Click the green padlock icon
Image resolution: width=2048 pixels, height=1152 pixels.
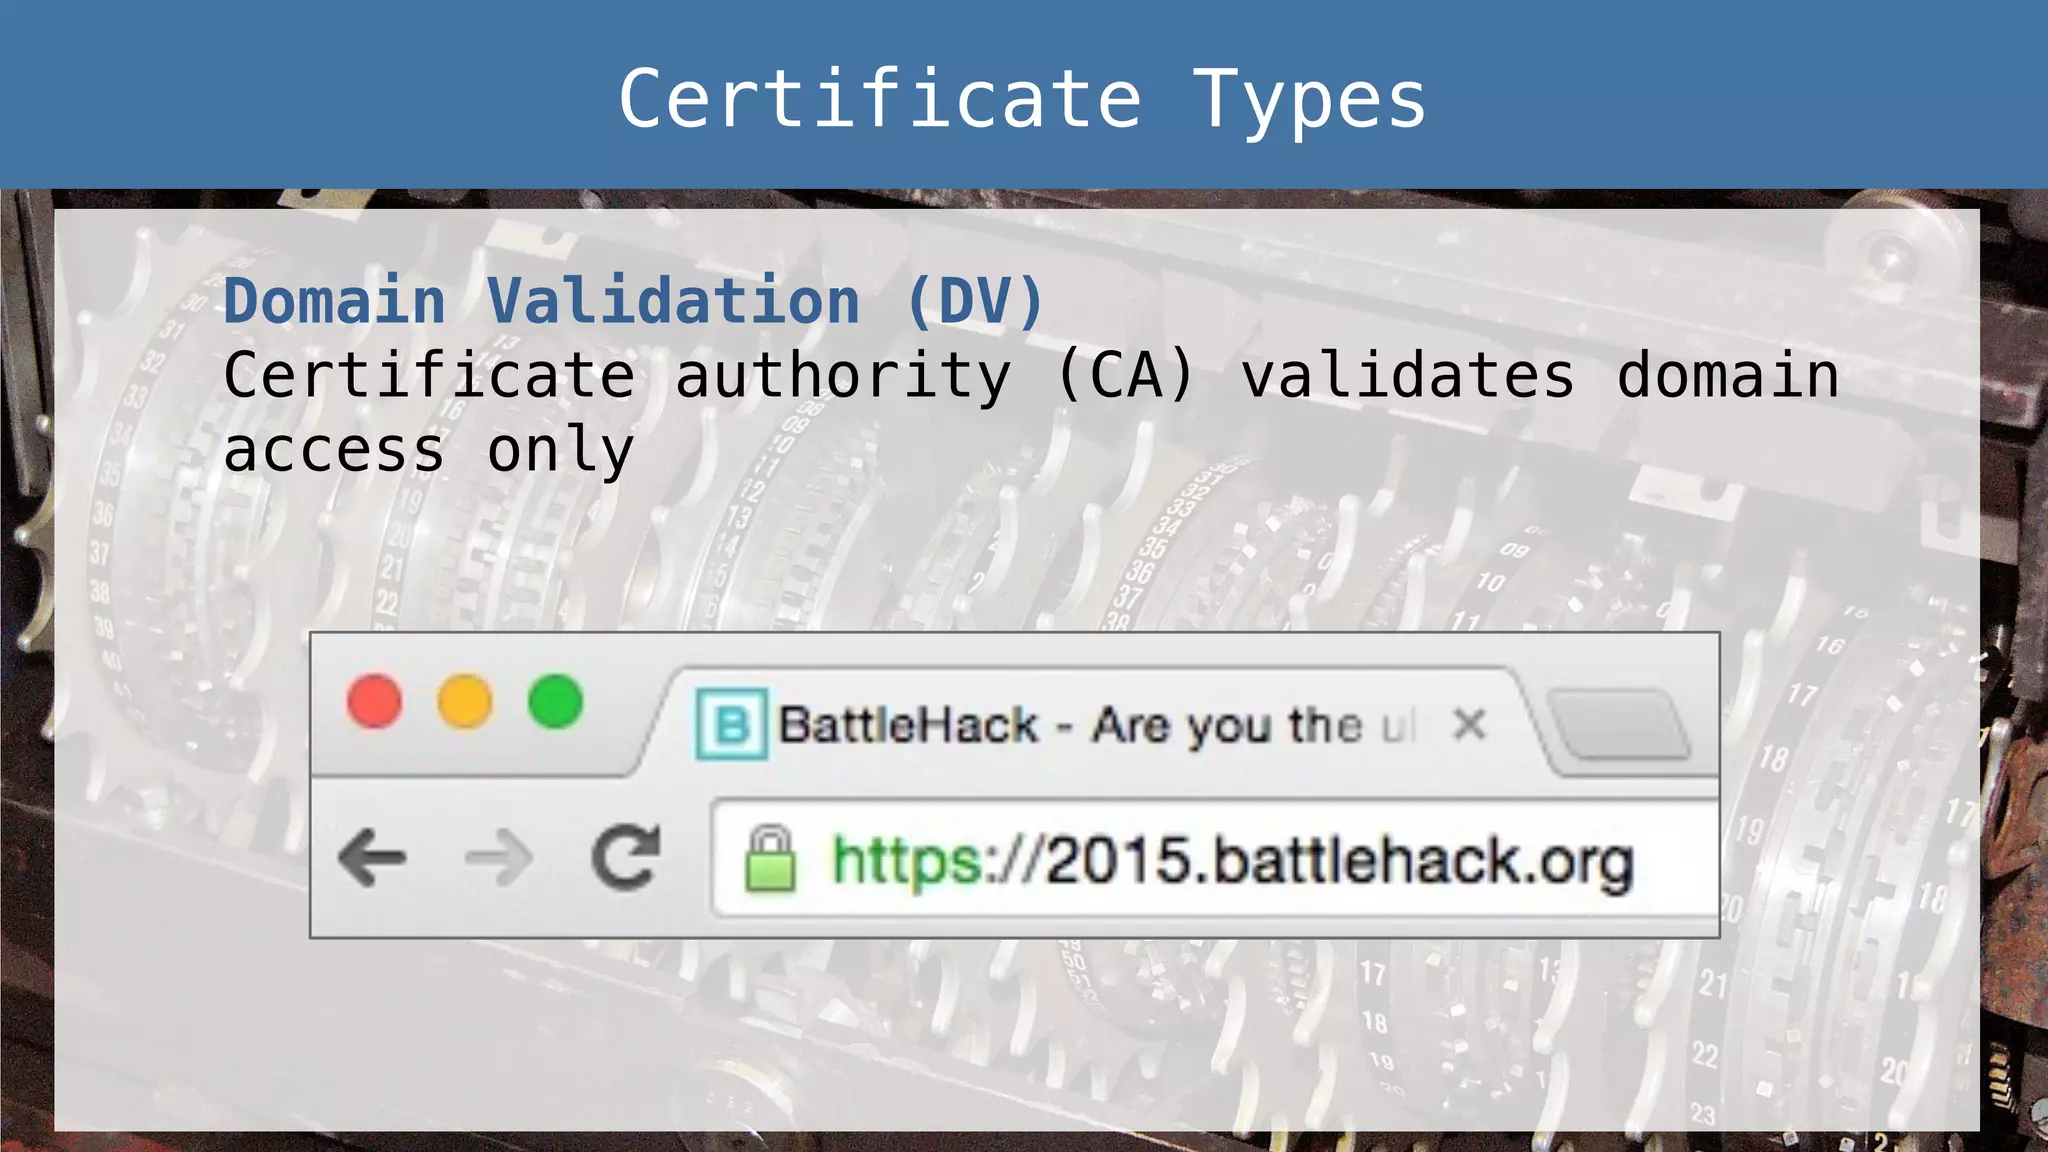[770, 859]
